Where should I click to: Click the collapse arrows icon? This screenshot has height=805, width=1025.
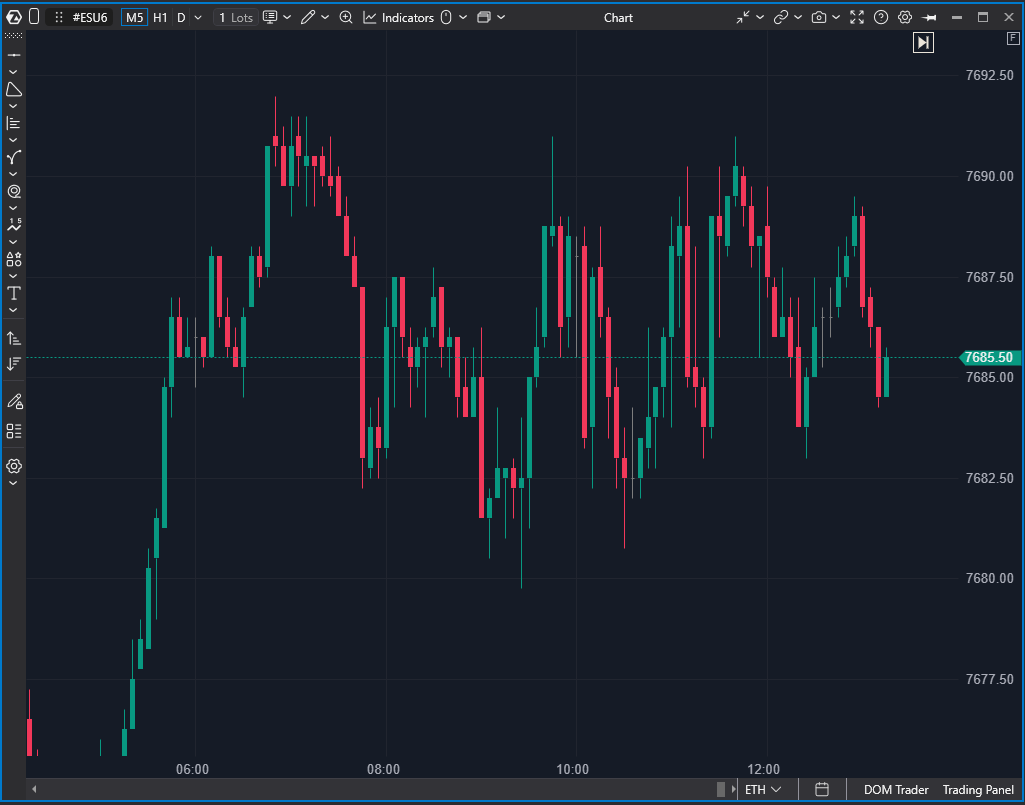[743, 18]
